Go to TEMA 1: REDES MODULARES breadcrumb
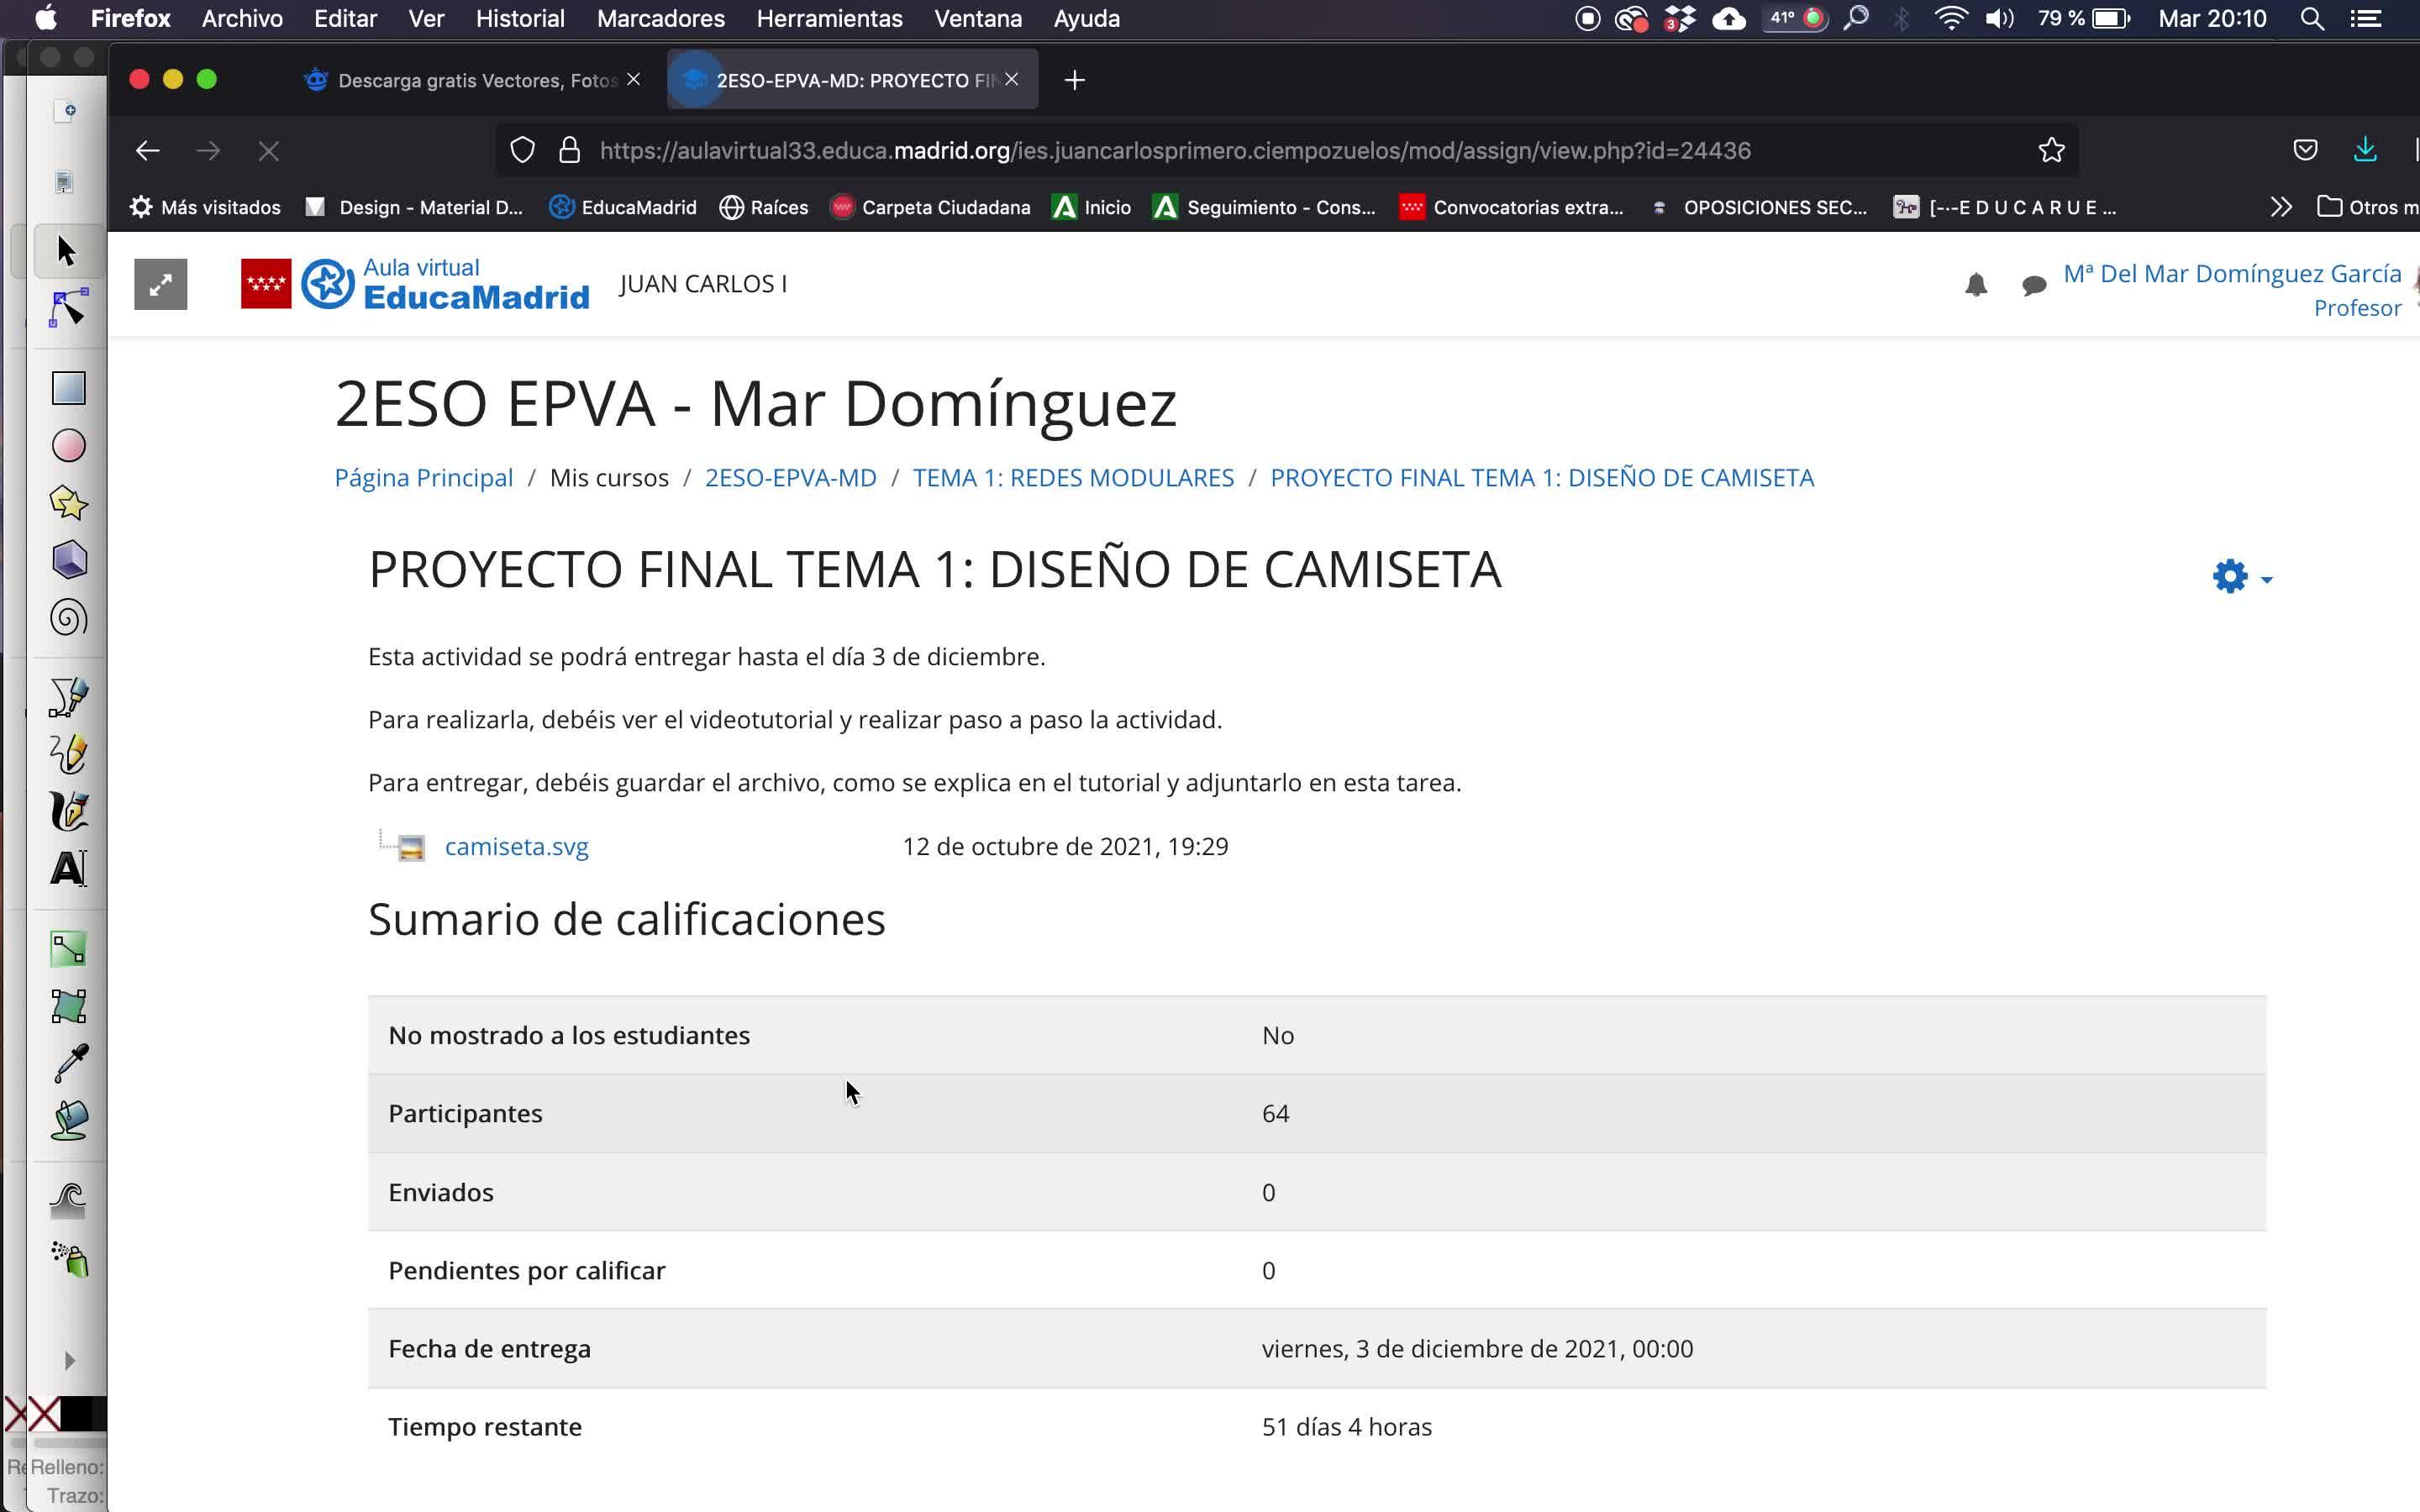This screenshot has height=1512, width=2420. click(1073, 478)
